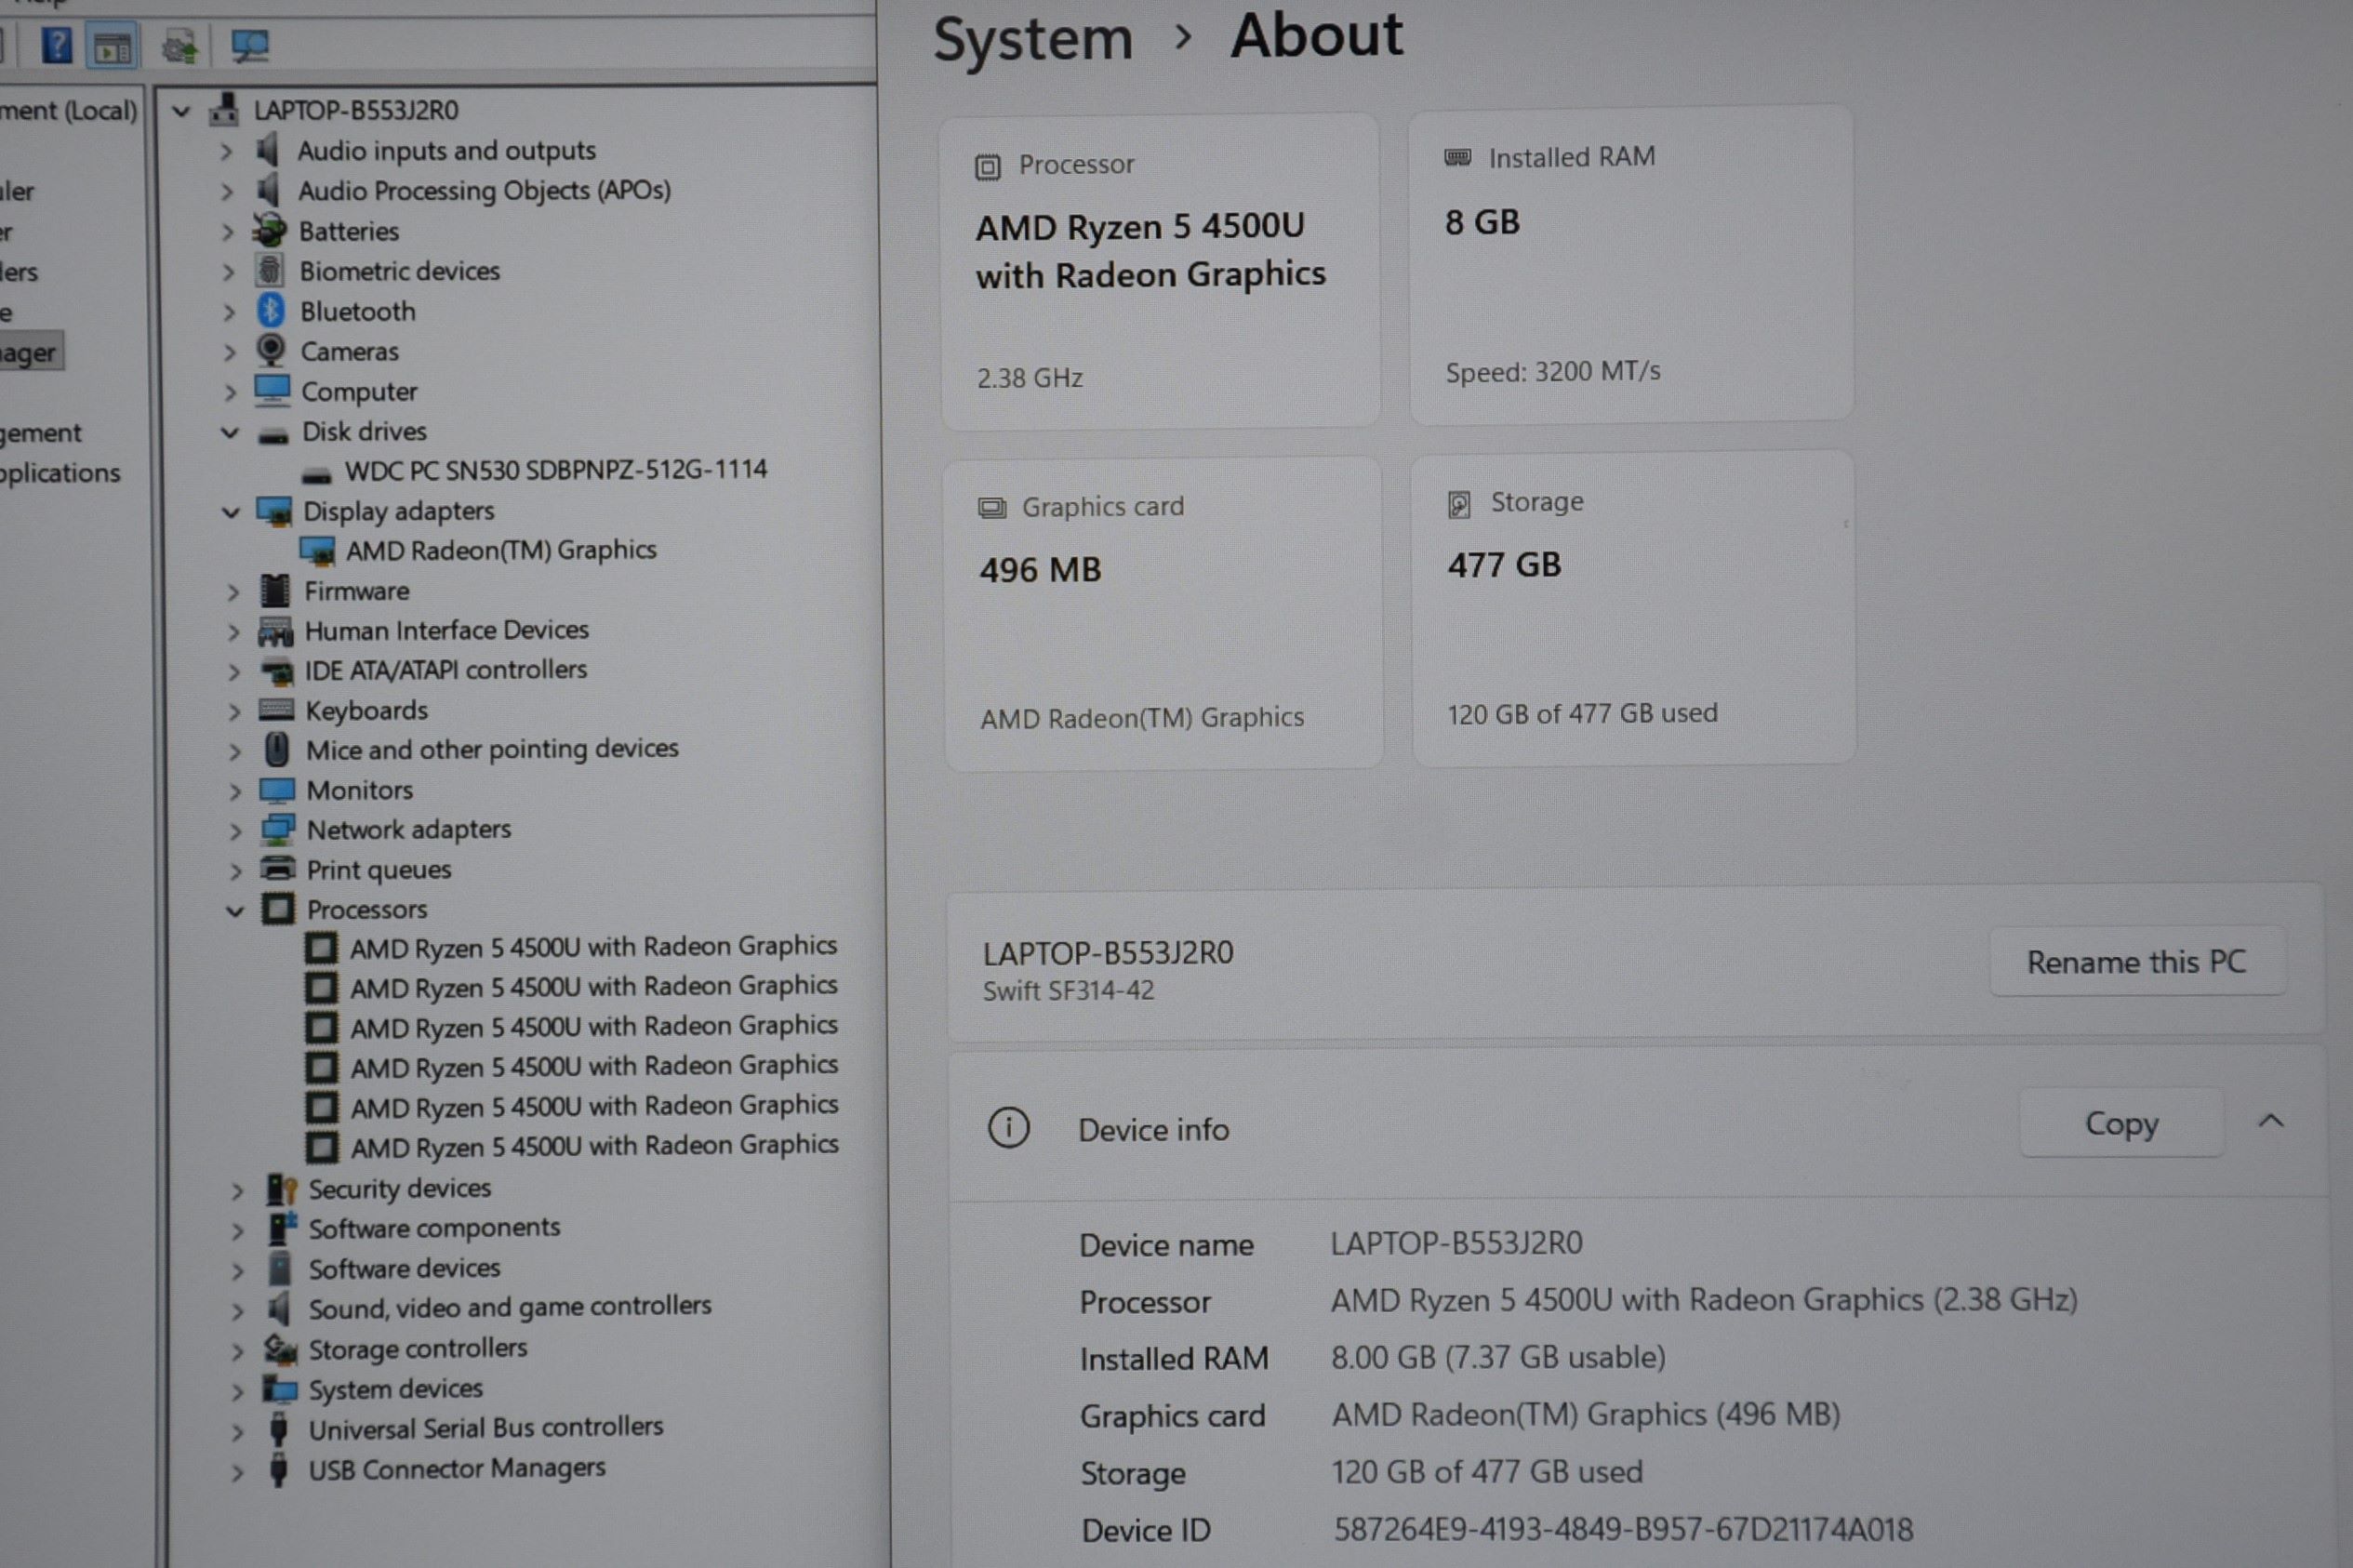
Task: Click the System devices folder icon
Action: [x=280, y=1389]
